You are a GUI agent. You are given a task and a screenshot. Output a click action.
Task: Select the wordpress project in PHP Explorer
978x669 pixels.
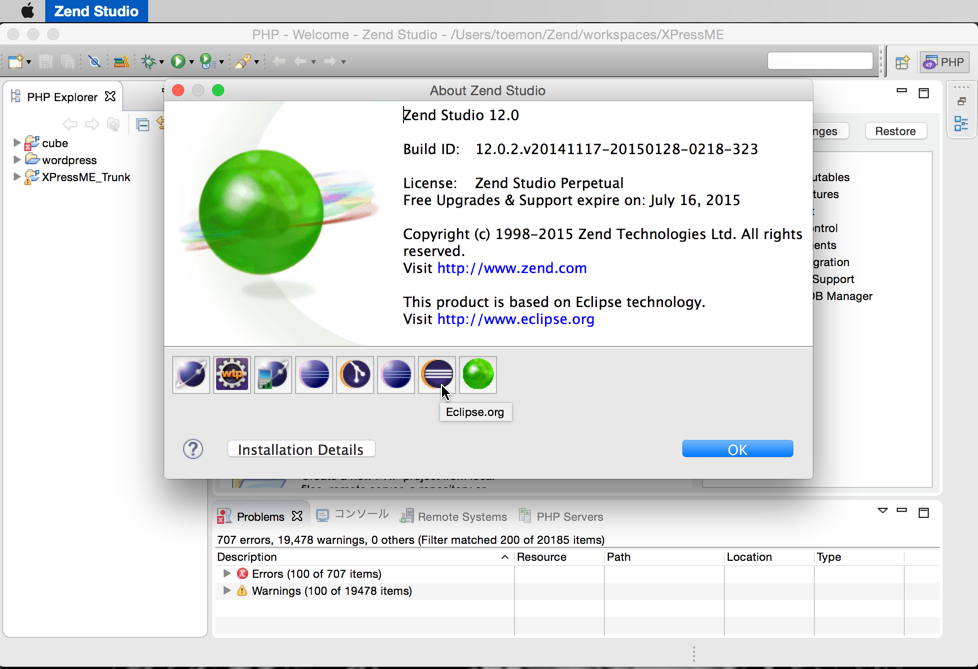click(x=69, y=160)
